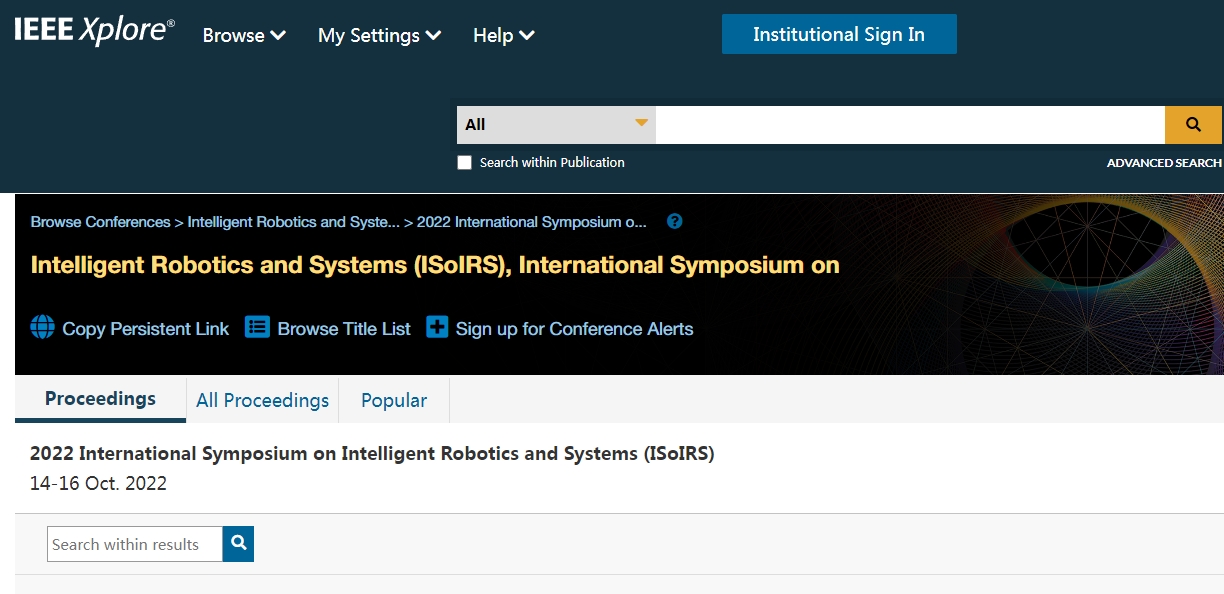
Task: Select the Popular tab
Action: point(394,400)
